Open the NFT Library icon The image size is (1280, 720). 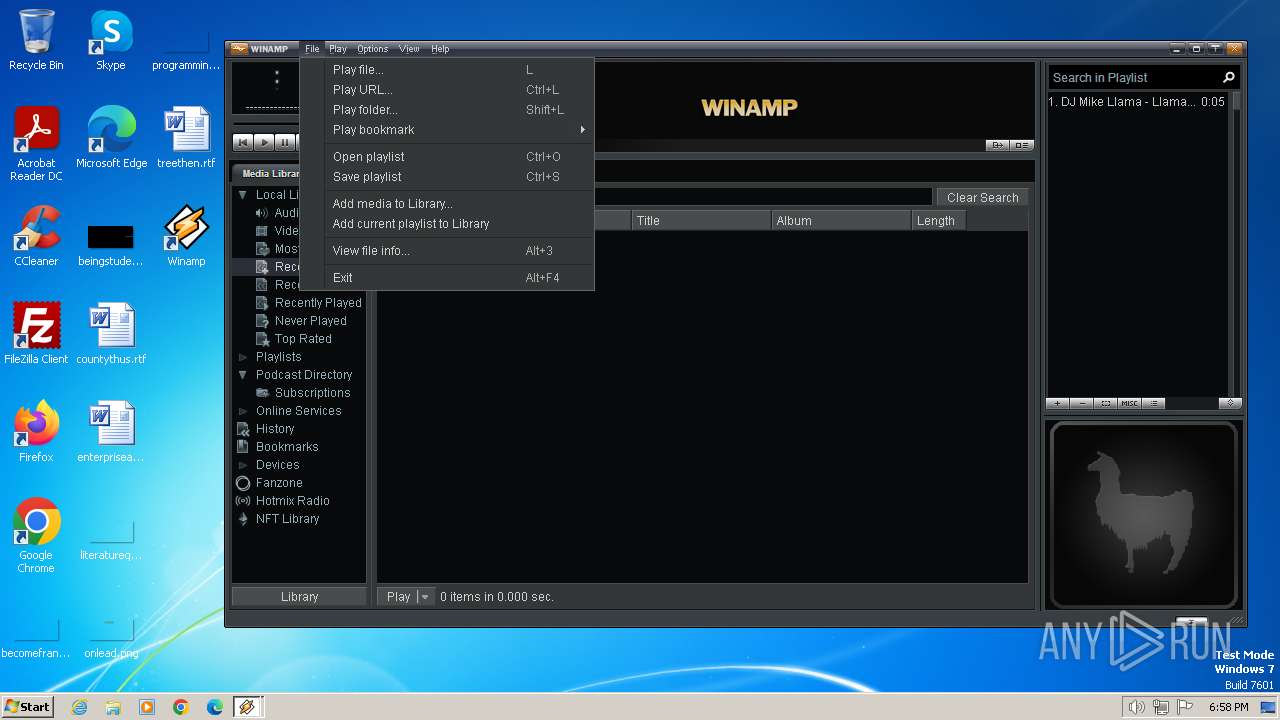(243, 519)
